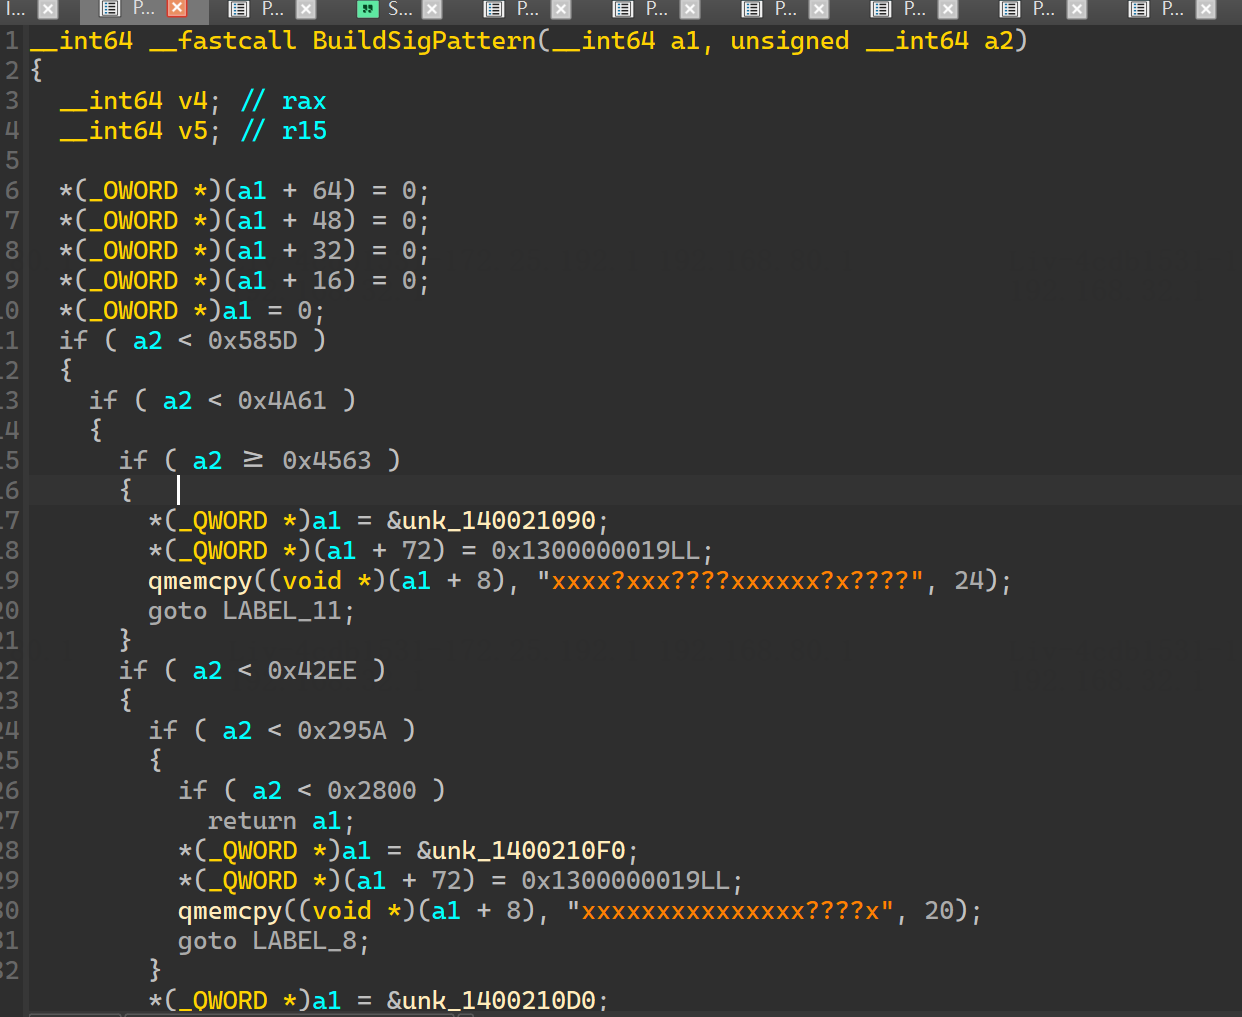This screenshot has width=1242, height=1017.
Task: Click the constant 0x295A
Action: pyautogui.click(x=342, y=731)
